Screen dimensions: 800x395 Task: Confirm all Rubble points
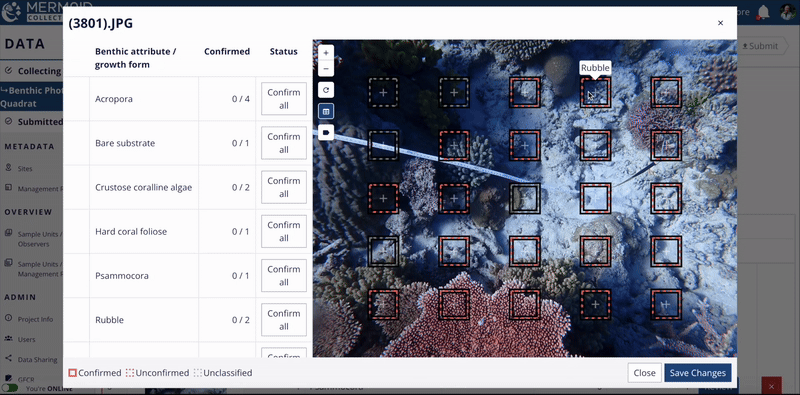(284, 320)
